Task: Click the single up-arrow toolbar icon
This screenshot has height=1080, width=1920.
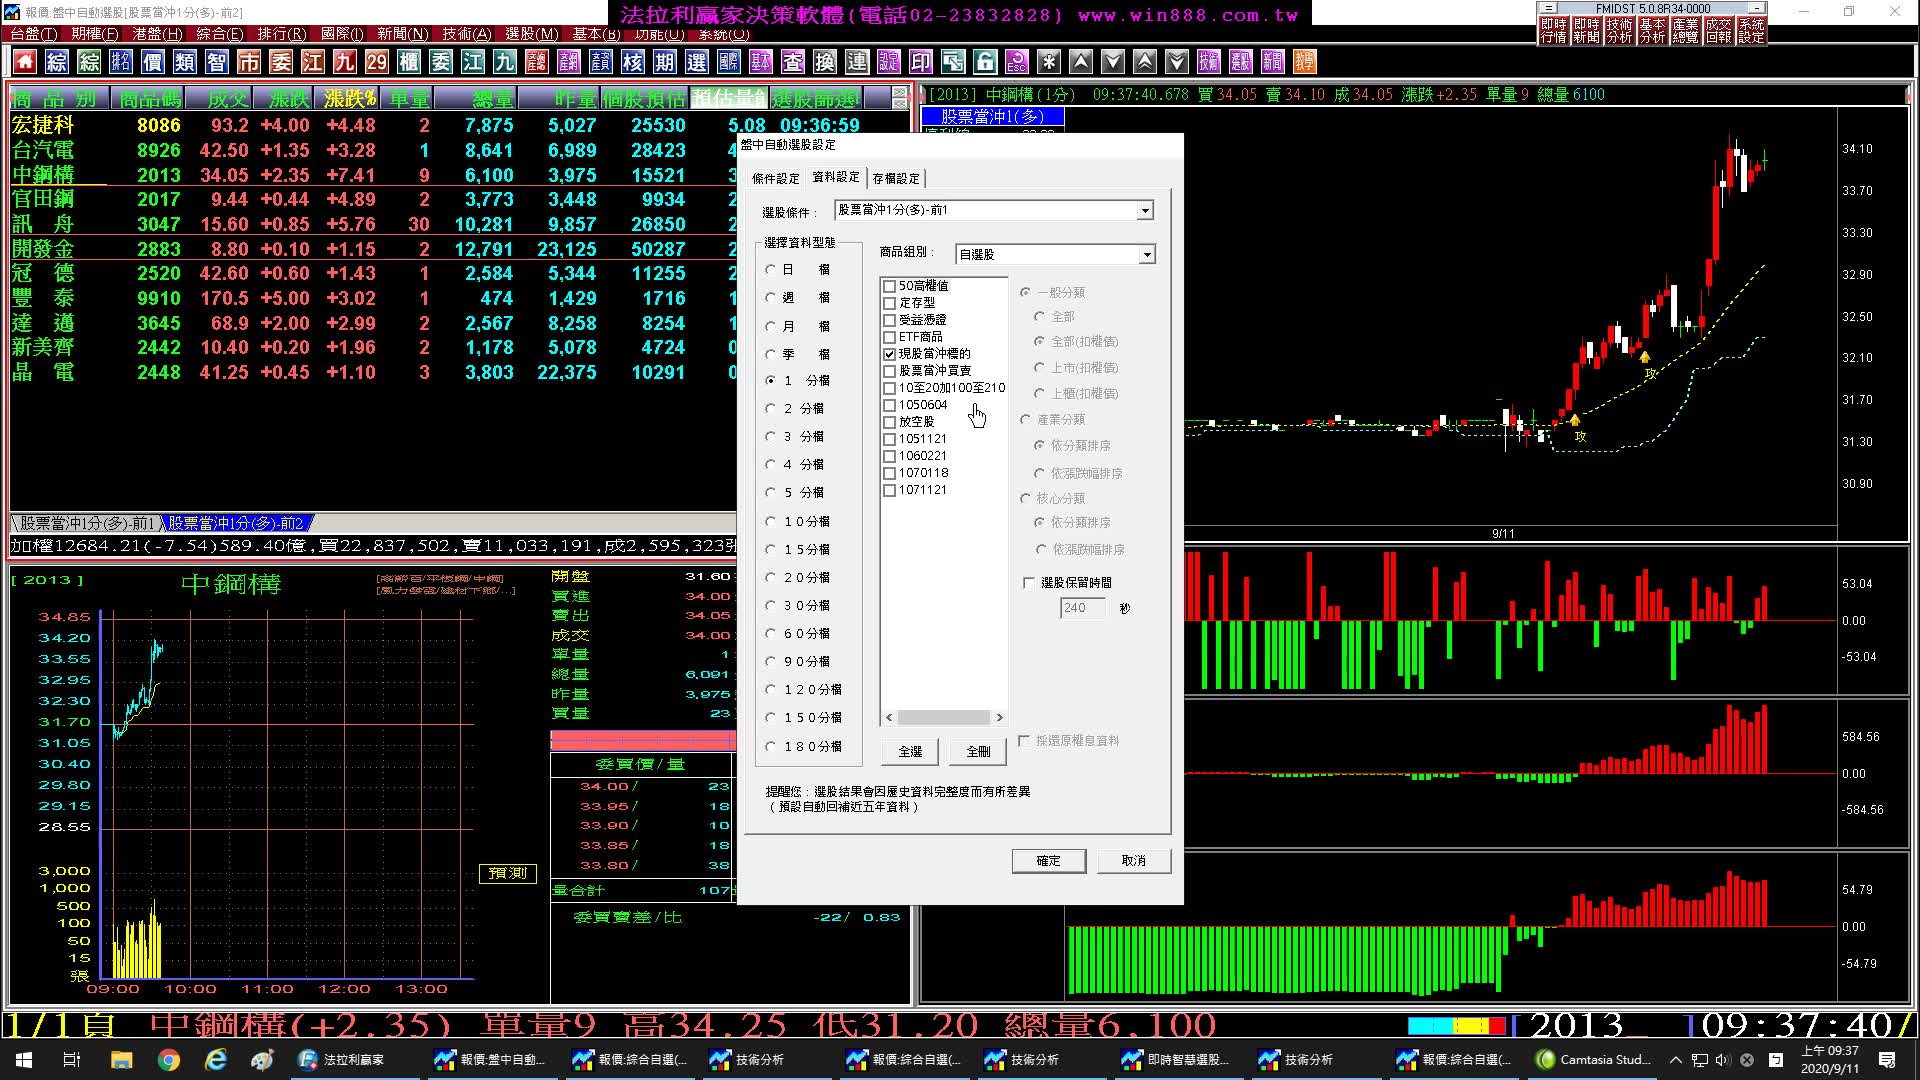Action: pyautogui.click(x=1081, y=62)
